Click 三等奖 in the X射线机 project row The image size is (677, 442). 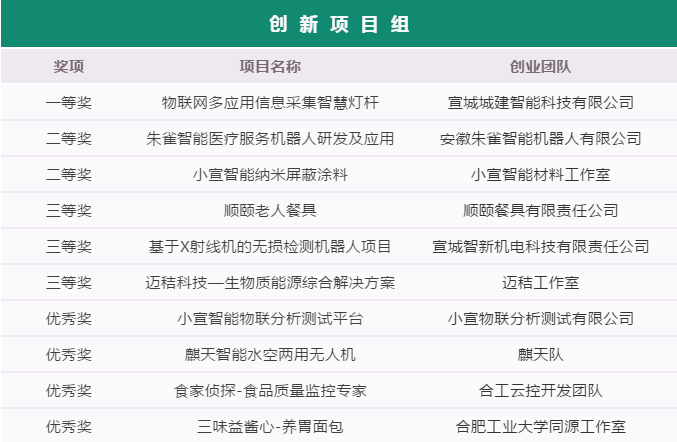[x=69, y=247]
